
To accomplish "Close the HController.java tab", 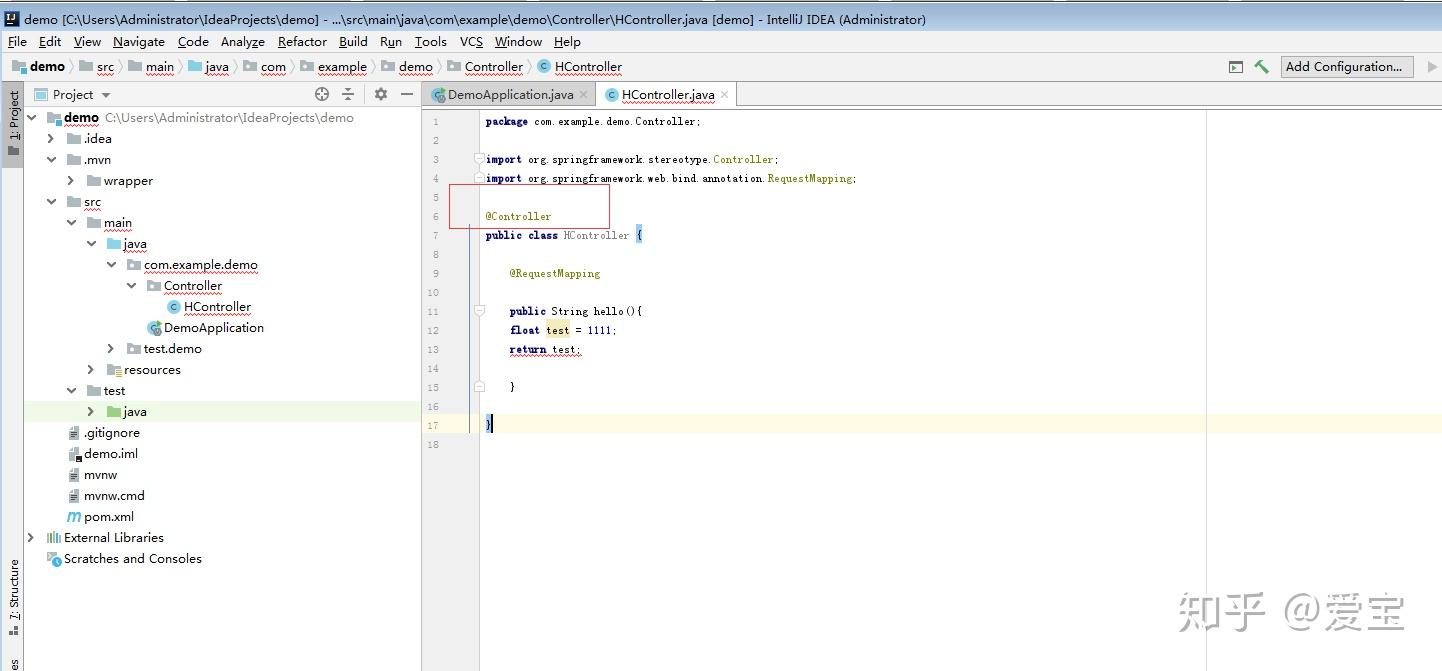I will 725,95.
